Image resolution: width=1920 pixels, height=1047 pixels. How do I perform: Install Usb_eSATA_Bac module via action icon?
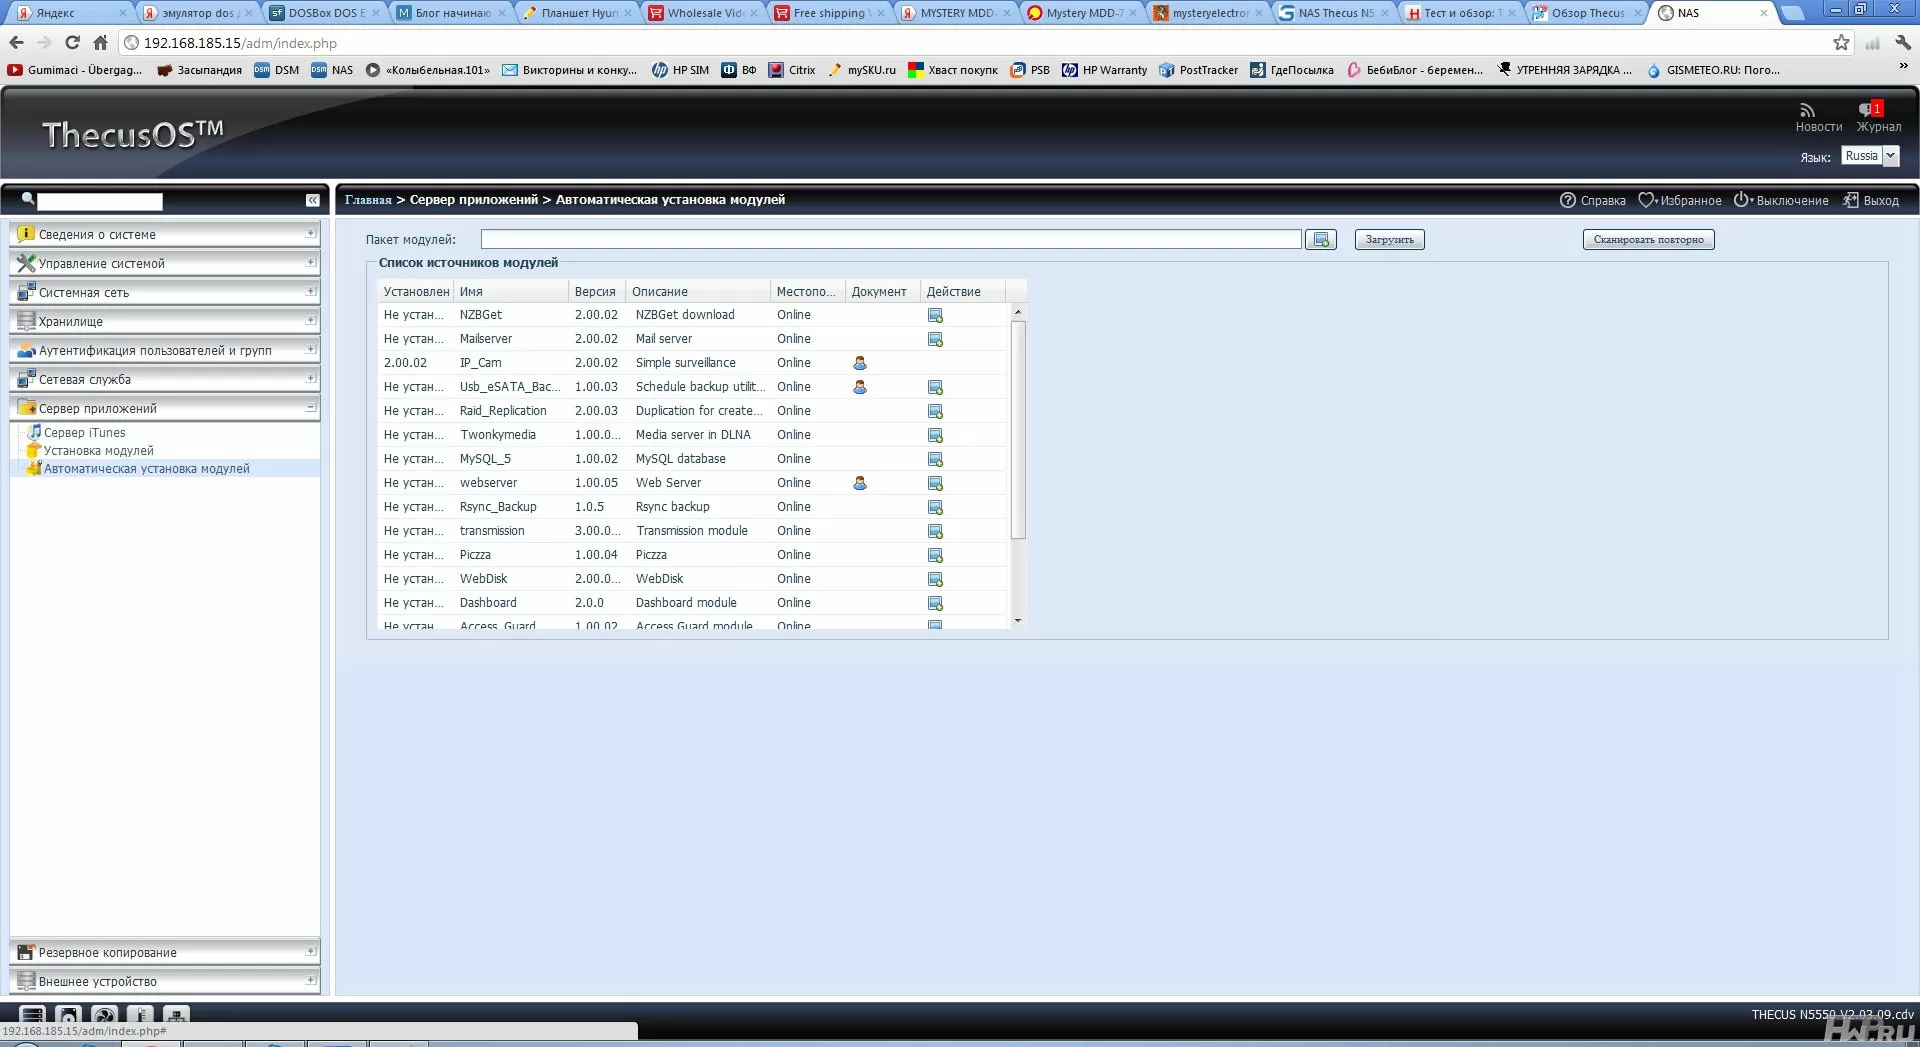pyautogui.click(x=935, y=387)
